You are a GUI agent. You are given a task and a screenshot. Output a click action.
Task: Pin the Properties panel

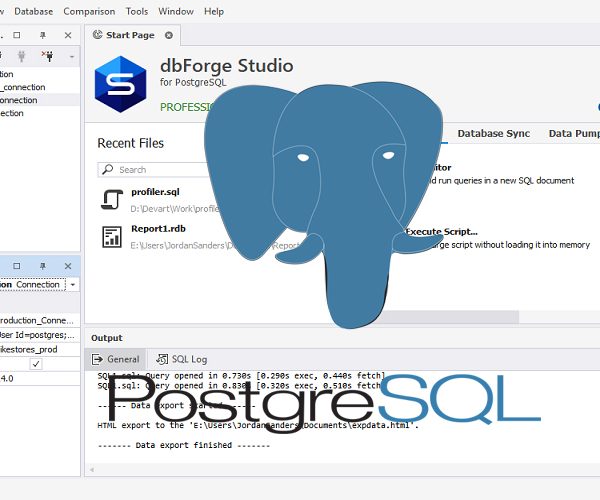pyautogui.click(x=42, y=266)
